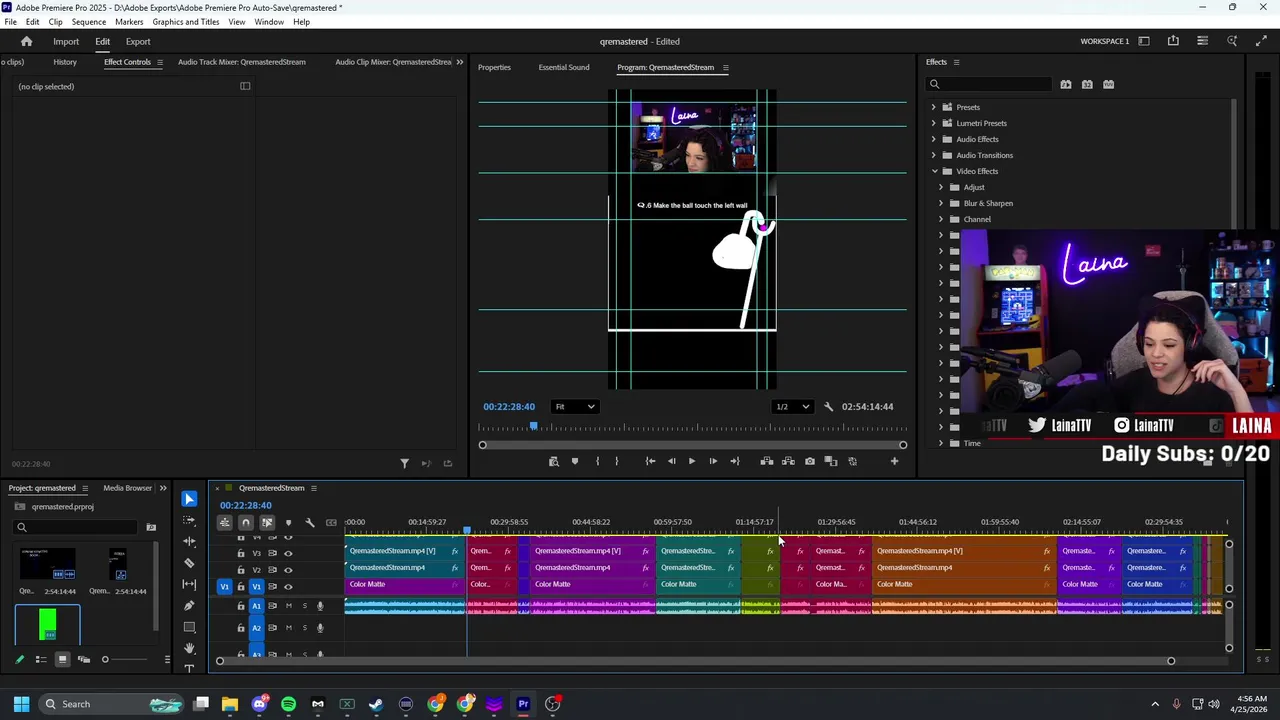Open Comparison View in Program monitor
Screen dimensions: 1280x720
tap(831, 461)
